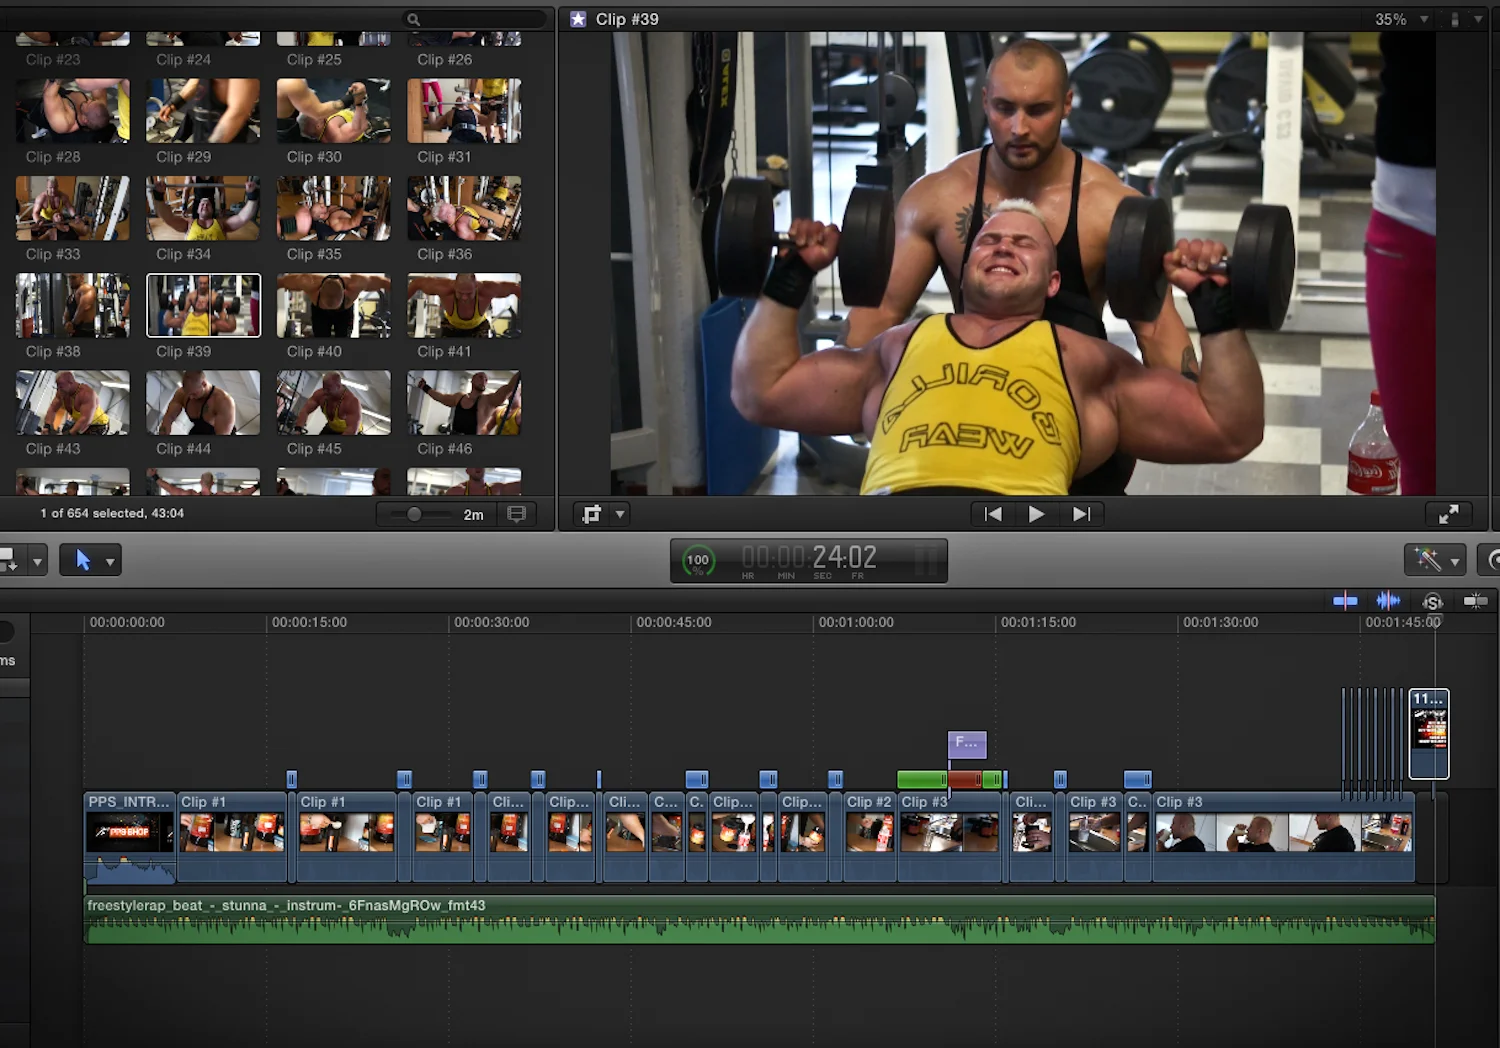Jump to the previous edit point
This screenshot has width=1500, height=1048.
tap(993, 514)
